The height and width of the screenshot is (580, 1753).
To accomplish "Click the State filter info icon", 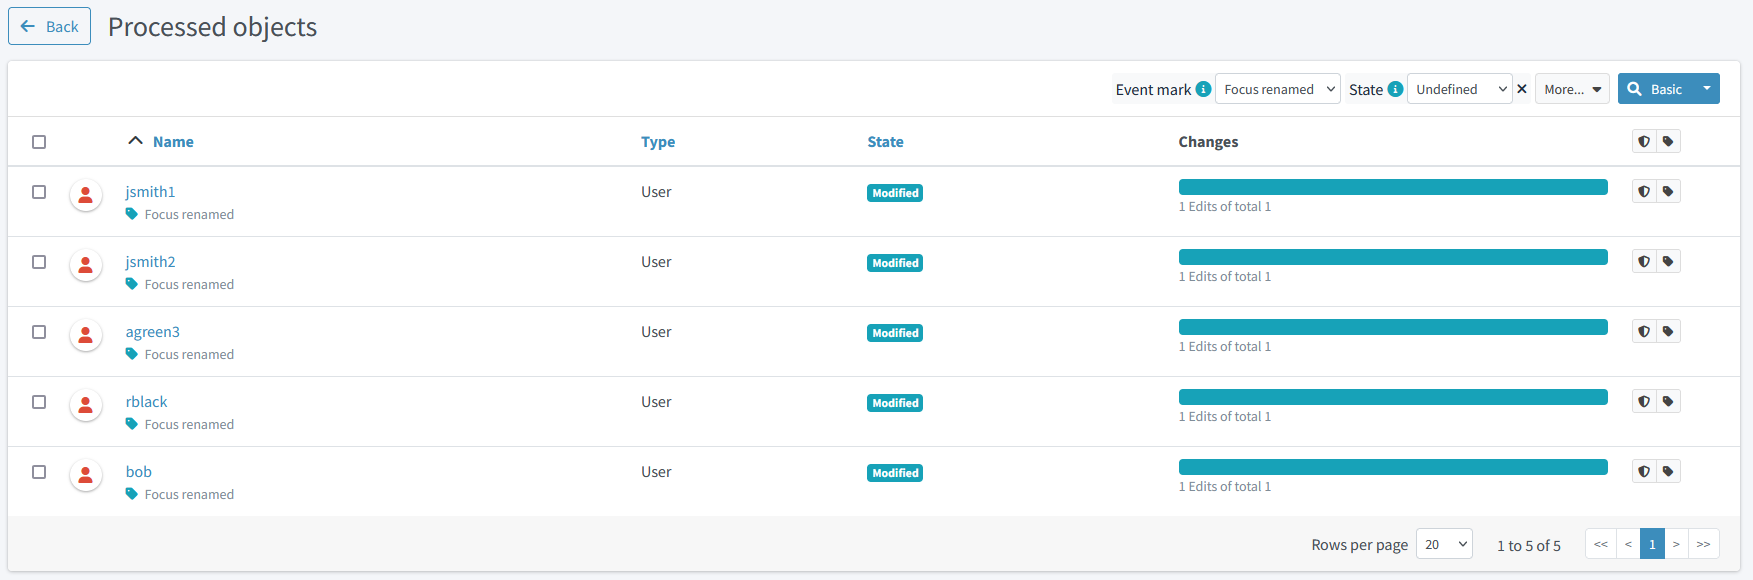I will 1395,89.
